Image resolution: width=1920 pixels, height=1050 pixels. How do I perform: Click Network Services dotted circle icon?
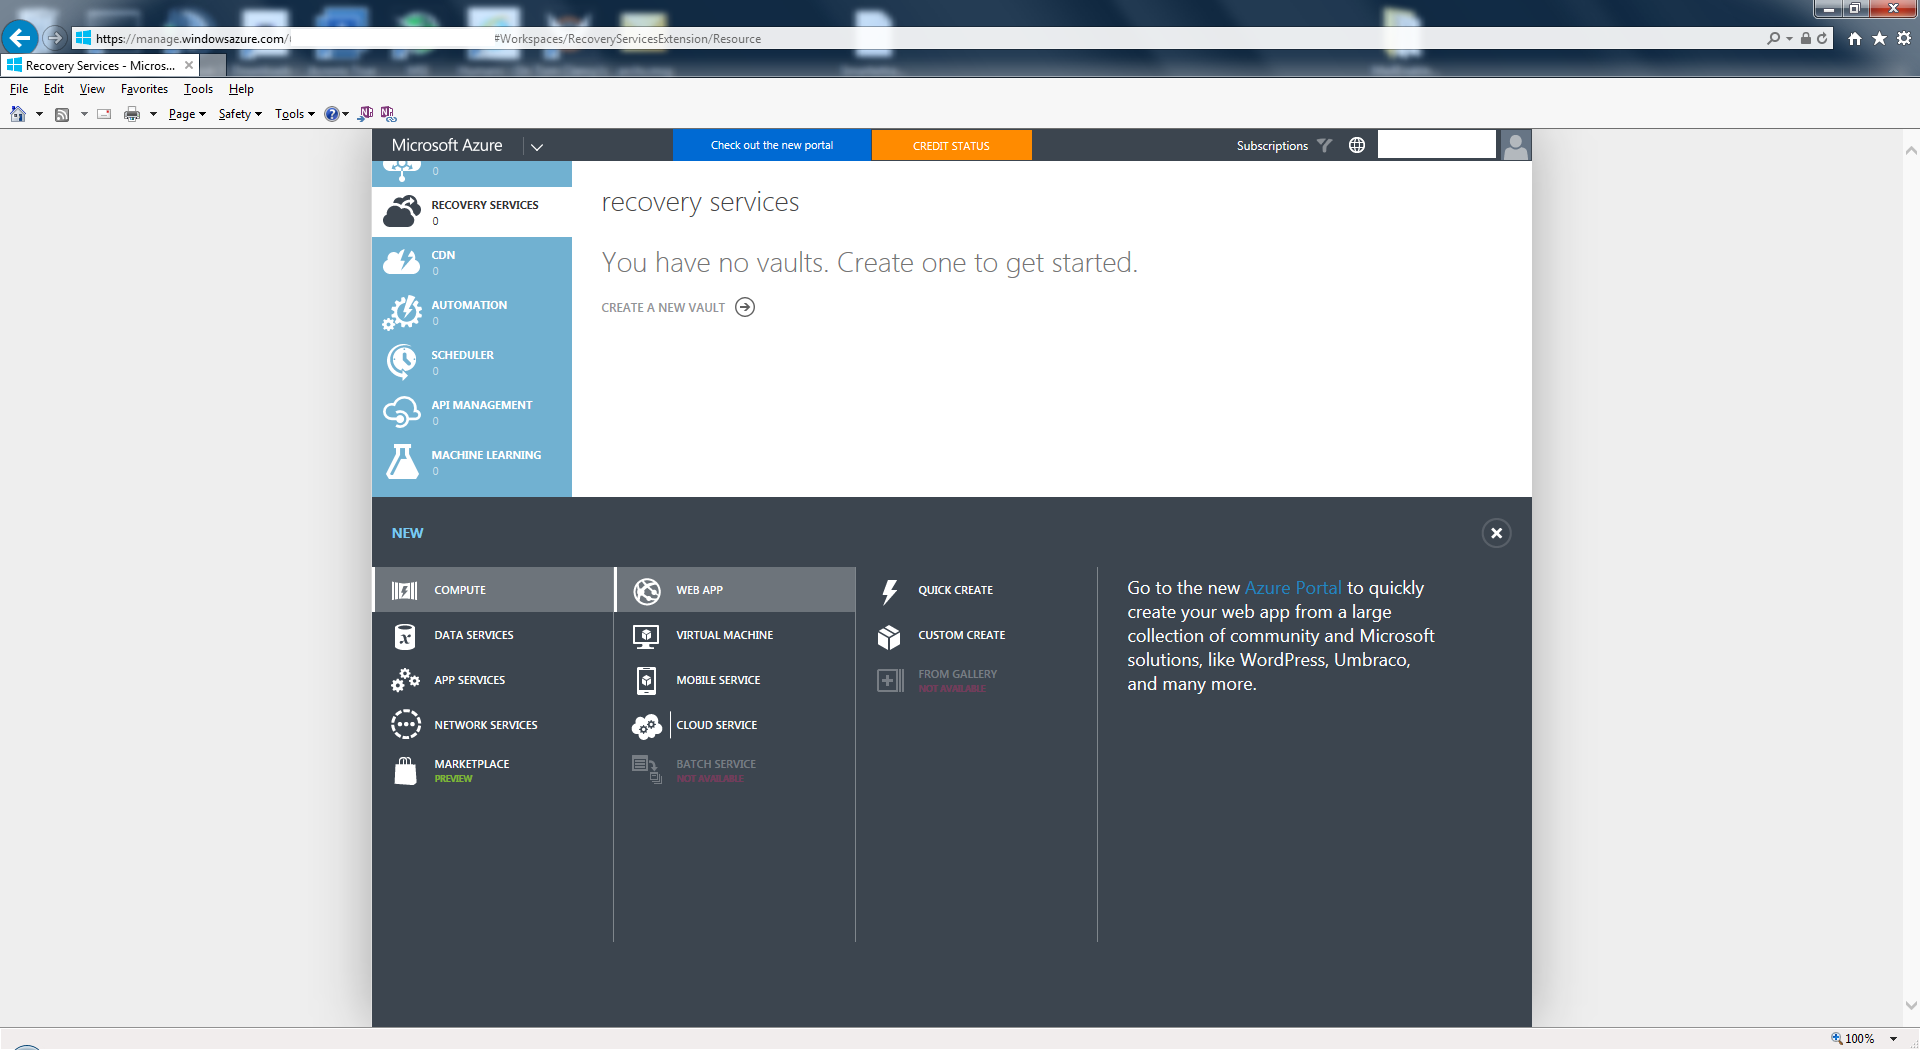(x=405, y=724)
